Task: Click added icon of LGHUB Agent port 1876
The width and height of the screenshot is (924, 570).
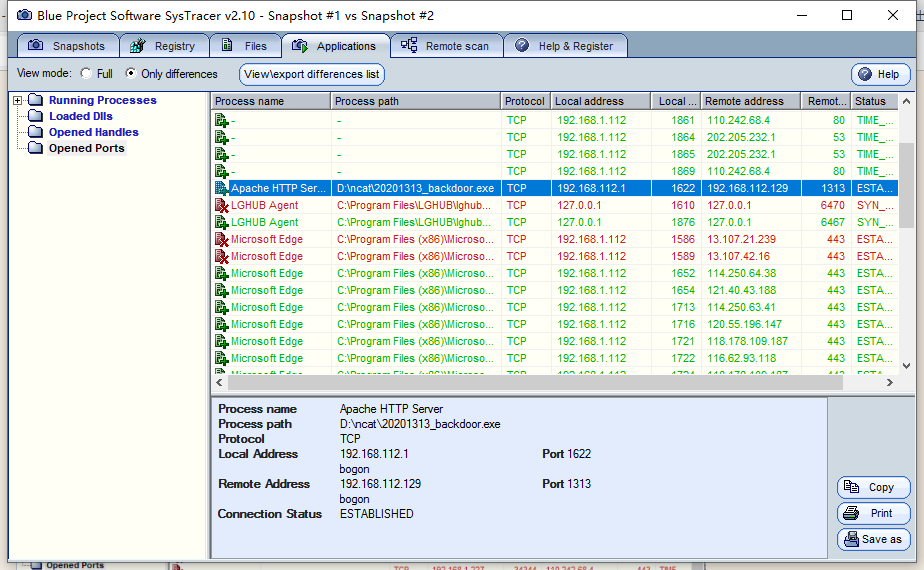Action: [x=222, y=223]
